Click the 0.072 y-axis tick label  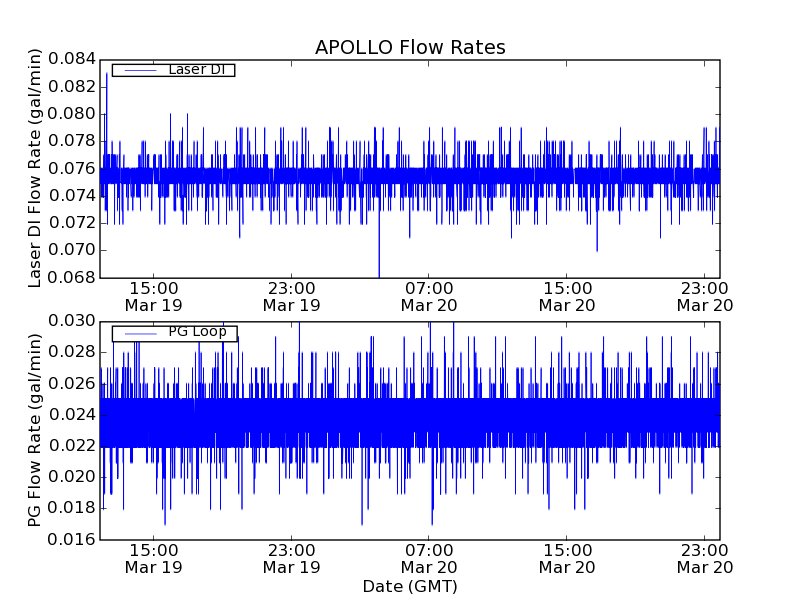pyautogui.click(x=72, y=223)
